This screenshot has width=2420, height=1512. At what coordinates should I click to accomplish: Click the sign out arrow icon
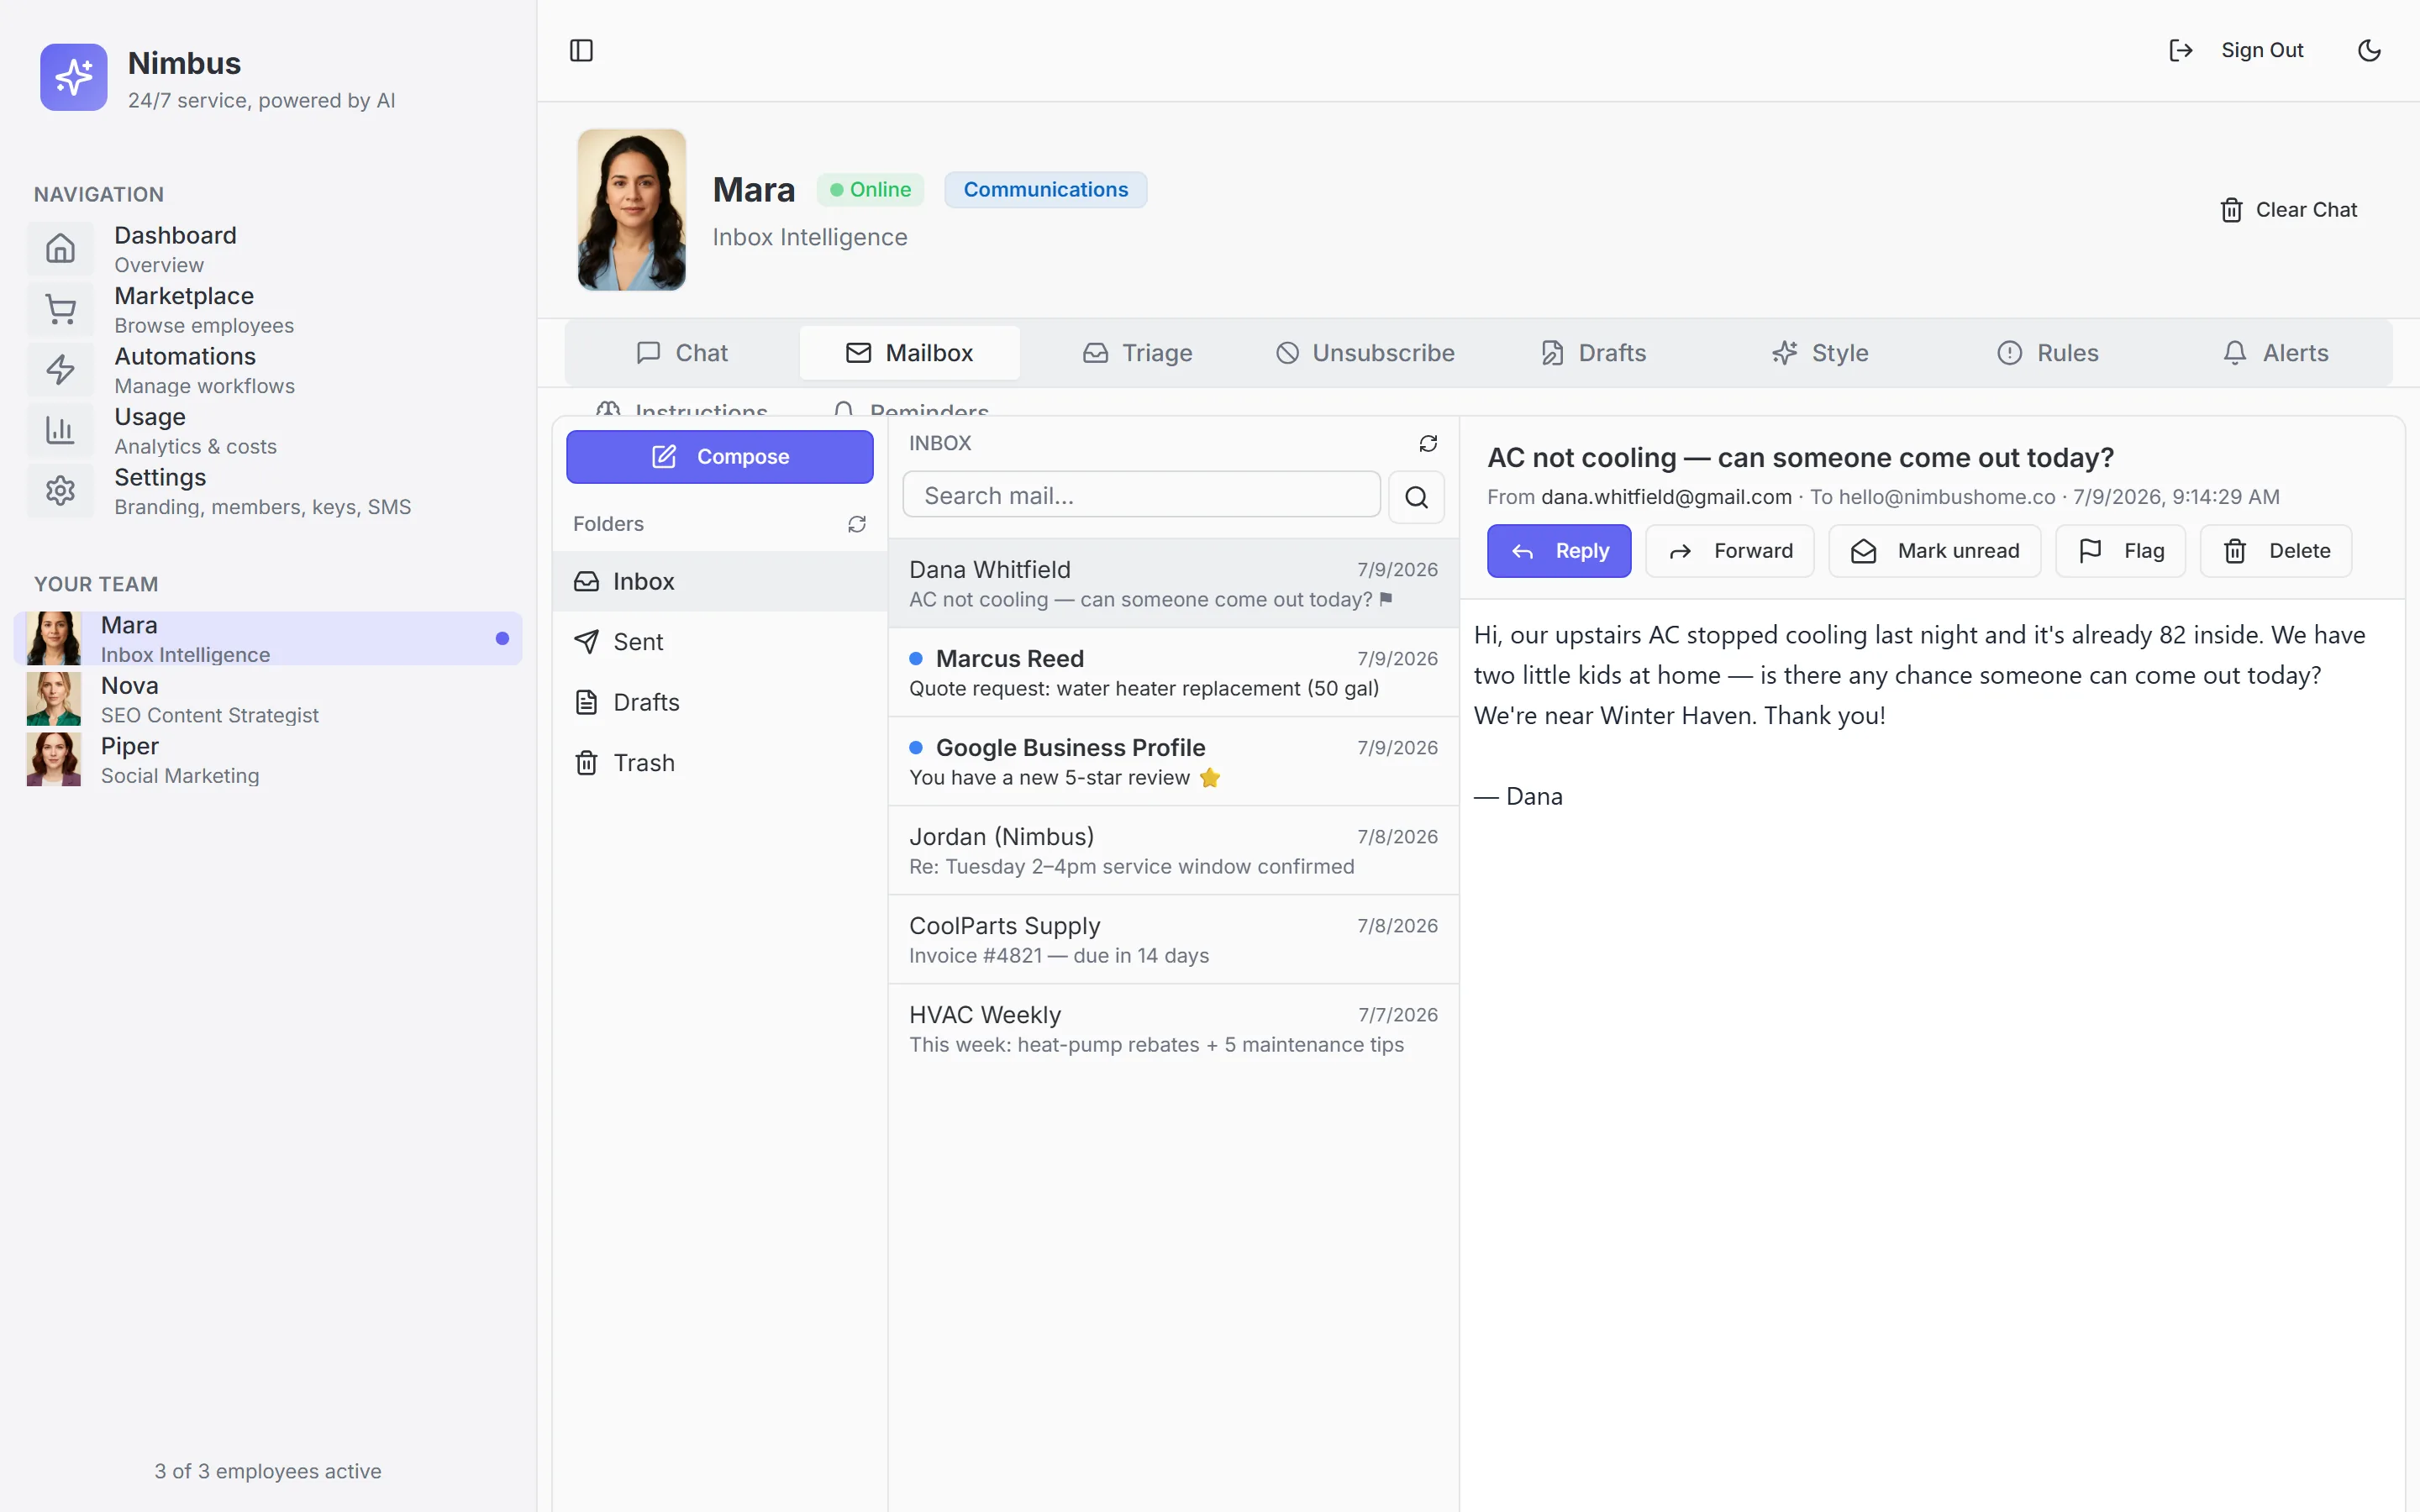click(x=2181, y=50)
